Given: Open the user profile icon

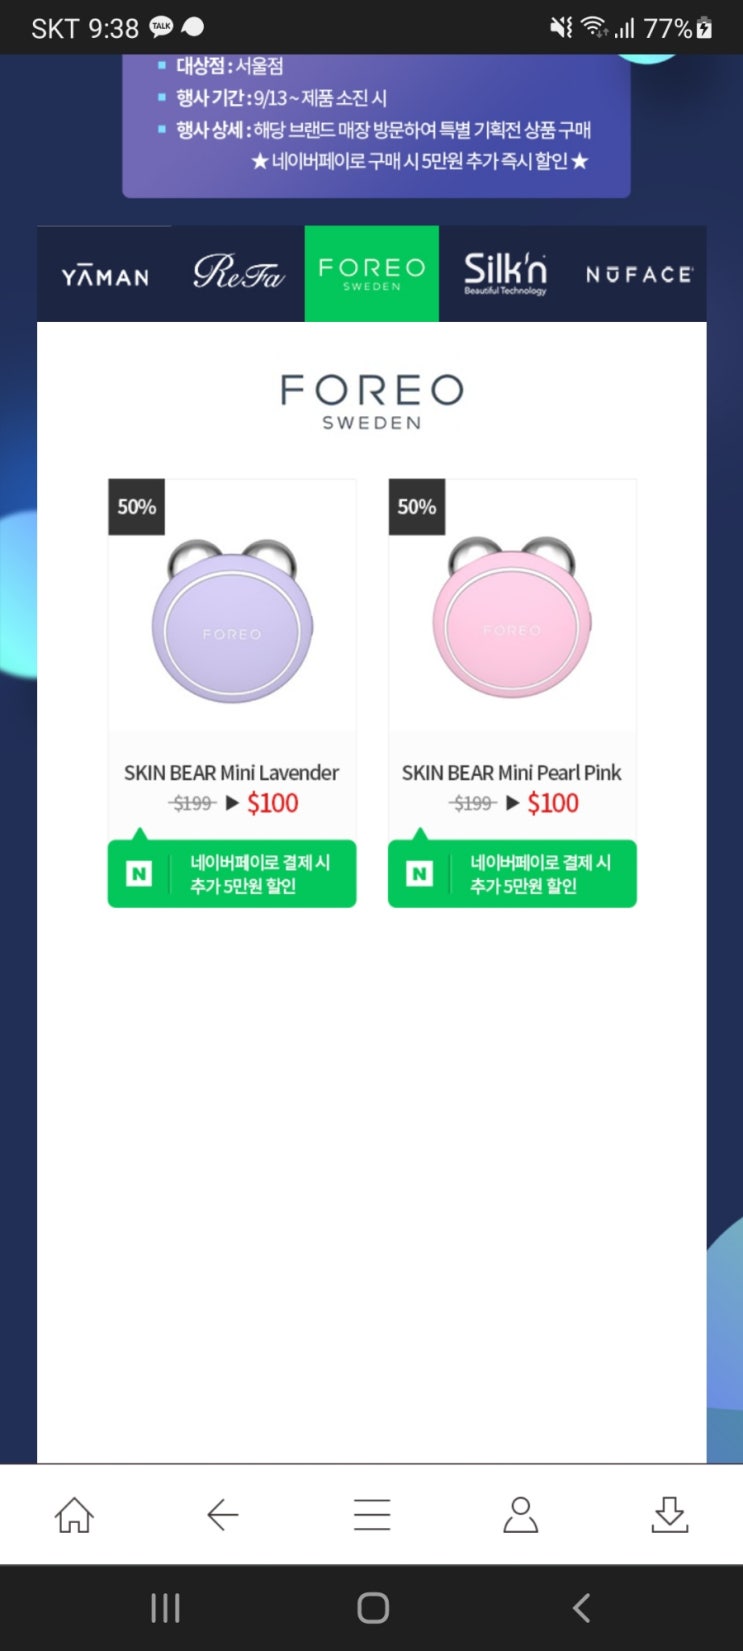Looking at the screenshot, I should coord(520,1514).
